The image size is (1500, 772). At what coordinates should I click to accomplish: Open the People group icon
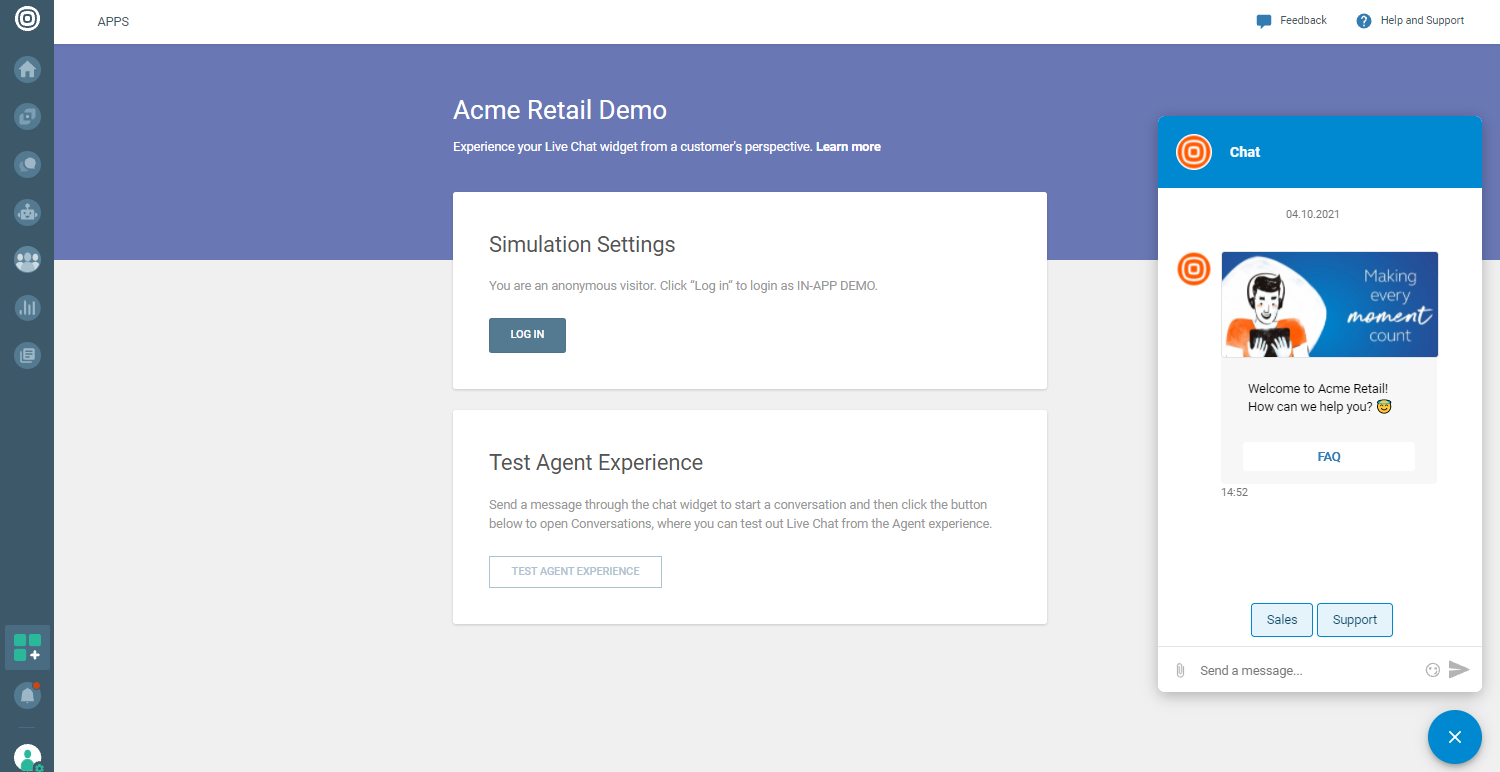pyautogui.click(x=27, y=260)
